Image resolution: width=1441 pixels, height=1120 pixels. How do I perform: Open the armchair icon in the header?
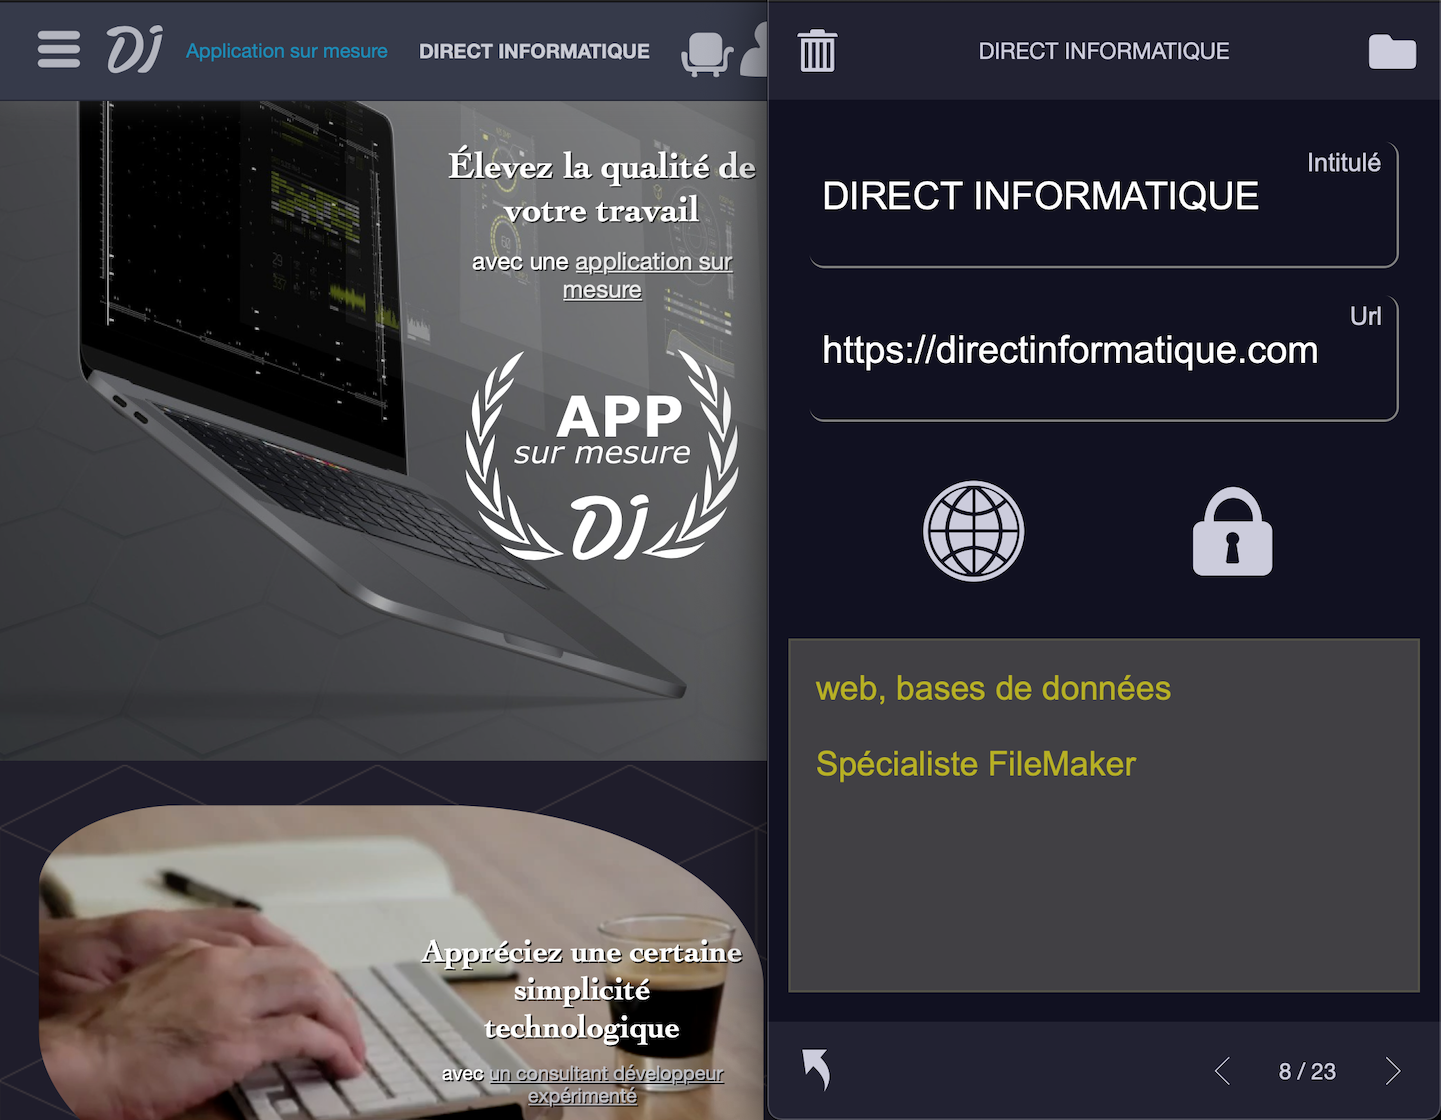[x=707, y=54]
